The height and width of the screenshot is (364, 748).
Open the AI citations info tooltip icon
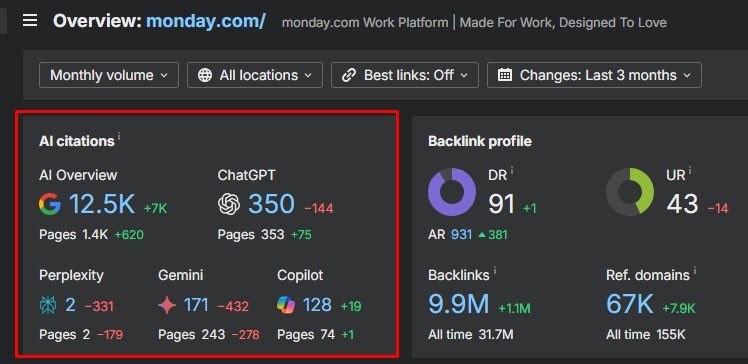pyautogui.click(x=119, y=137)
